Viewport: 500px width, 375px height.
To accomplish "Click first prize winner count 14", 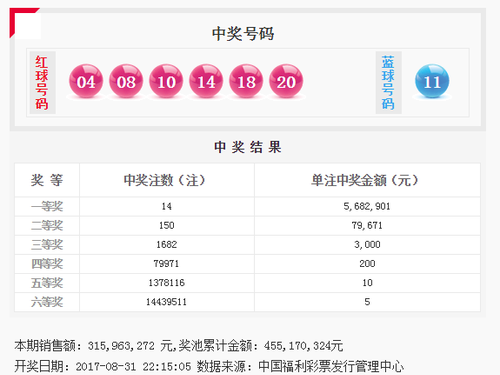I will (167, 206).
